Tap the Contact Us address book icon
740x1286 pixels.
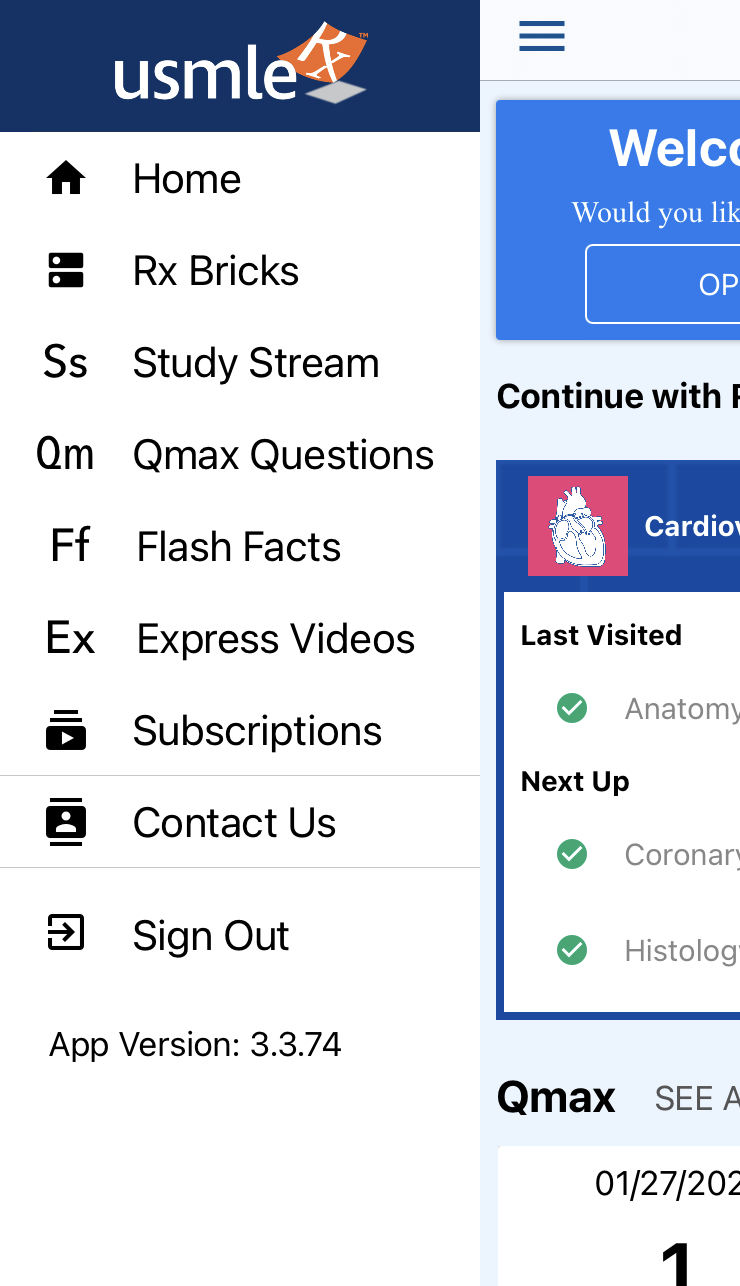coord(65,822)
